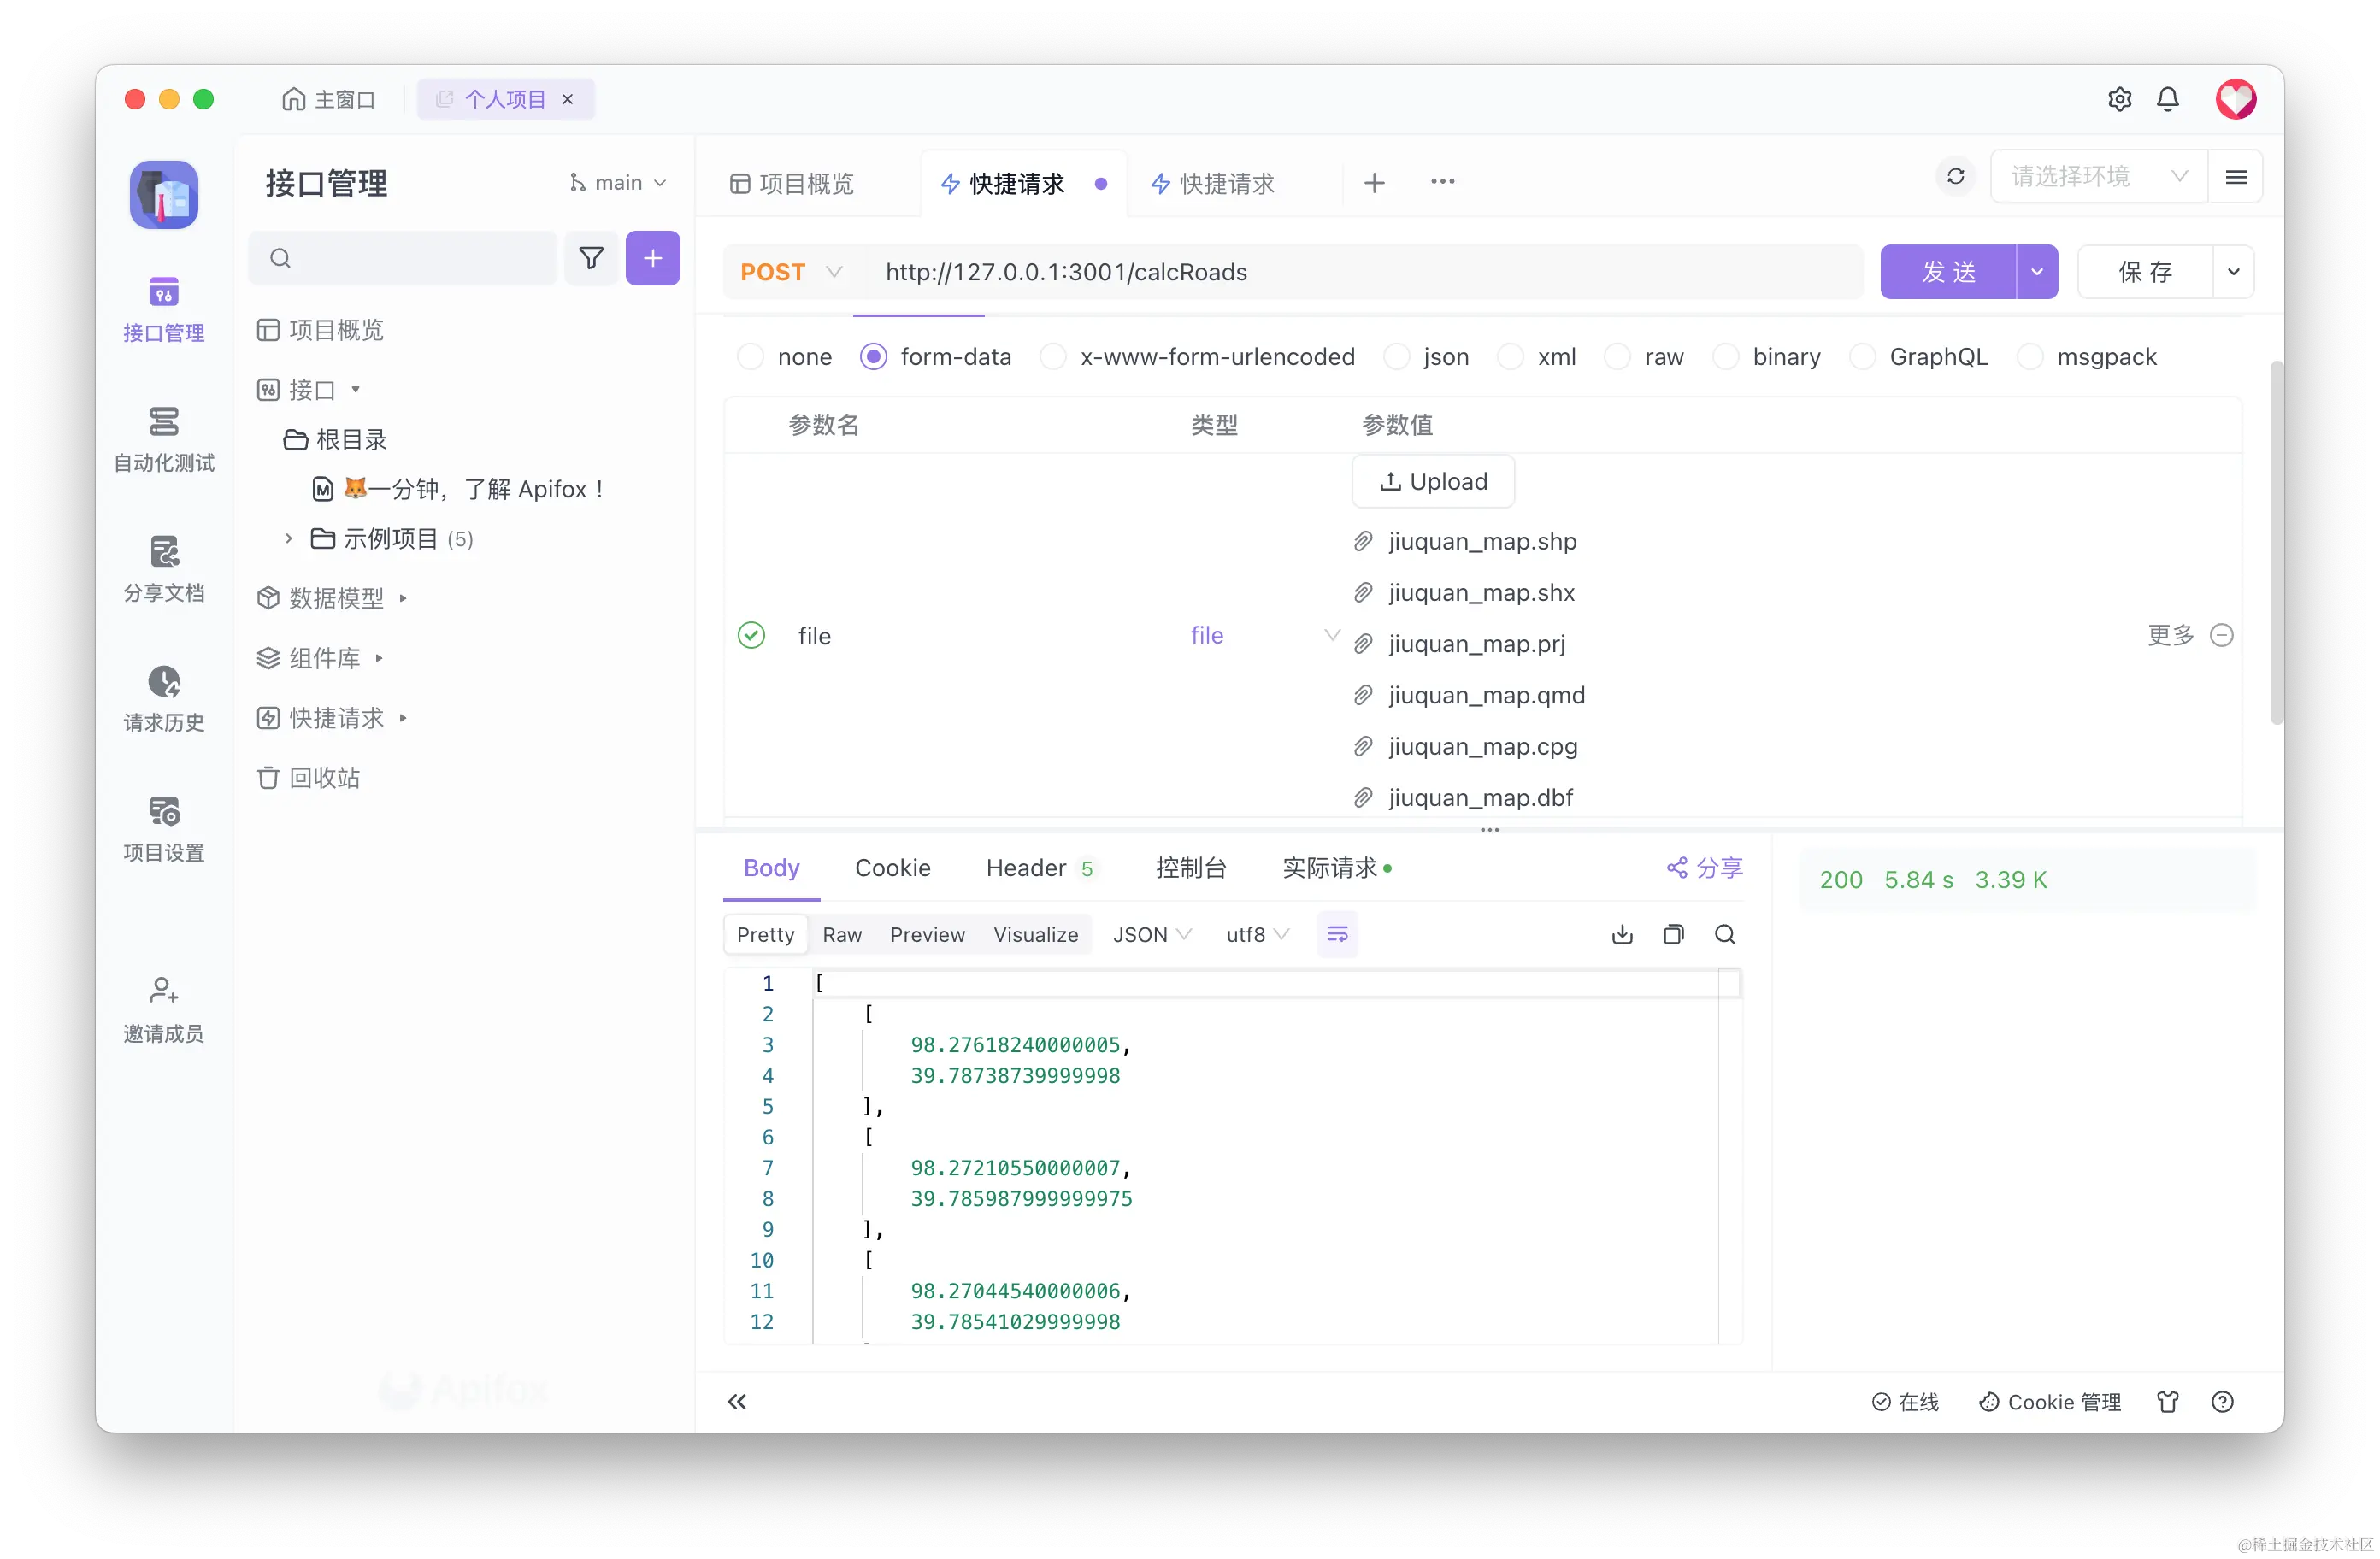This screenshot has width=2380, height=1559.
Task: Select the json body type radio
Action: [1396, 357]
